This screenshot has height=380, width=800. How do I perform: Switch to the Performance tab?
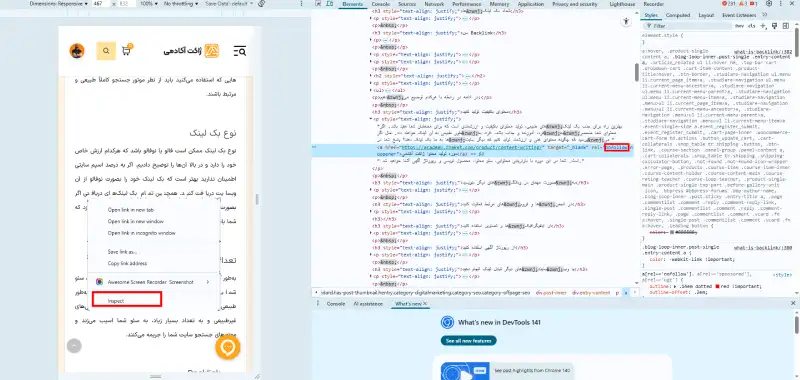click(466, 4)
